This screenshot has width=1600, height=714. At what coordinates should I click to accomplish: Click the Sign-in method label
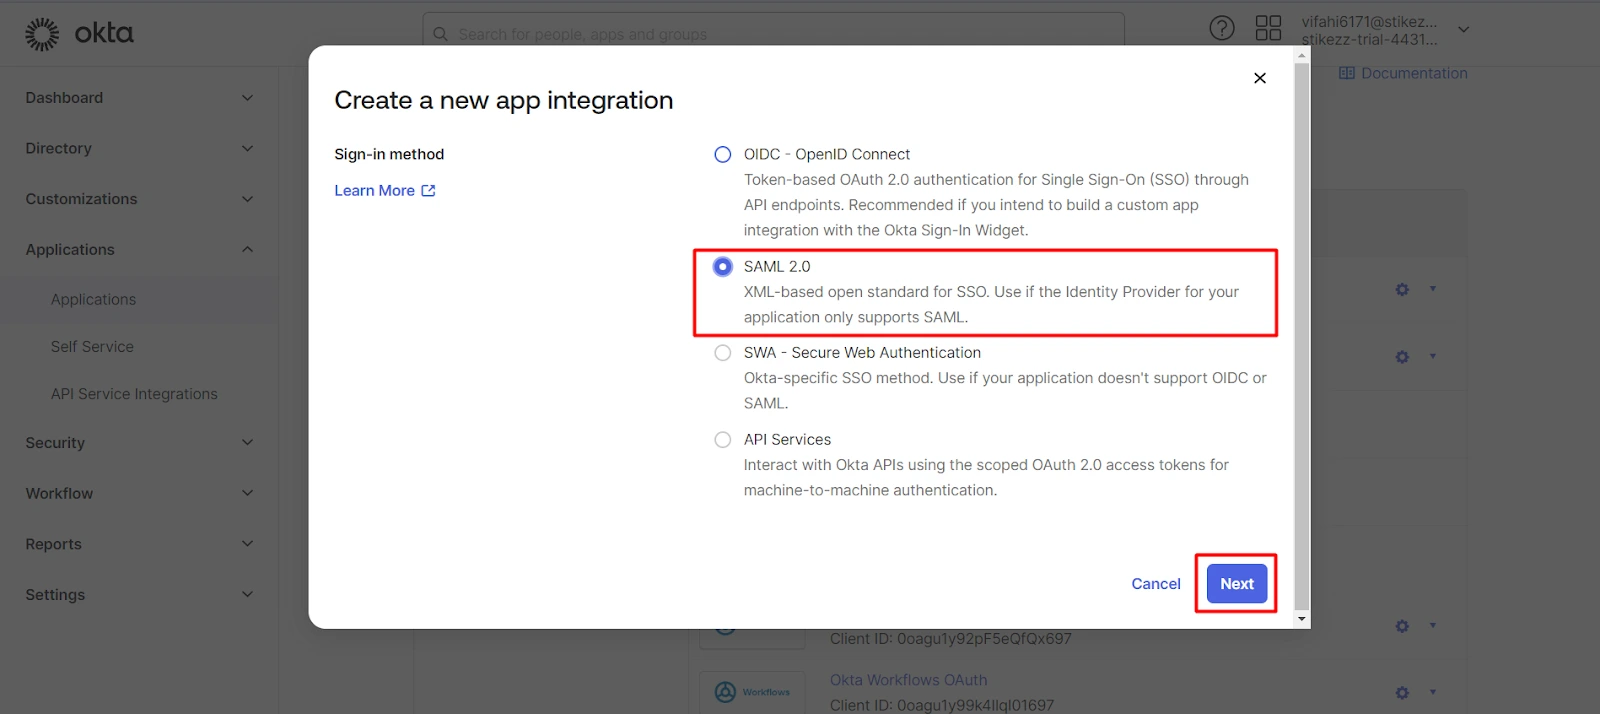point(389,154)
